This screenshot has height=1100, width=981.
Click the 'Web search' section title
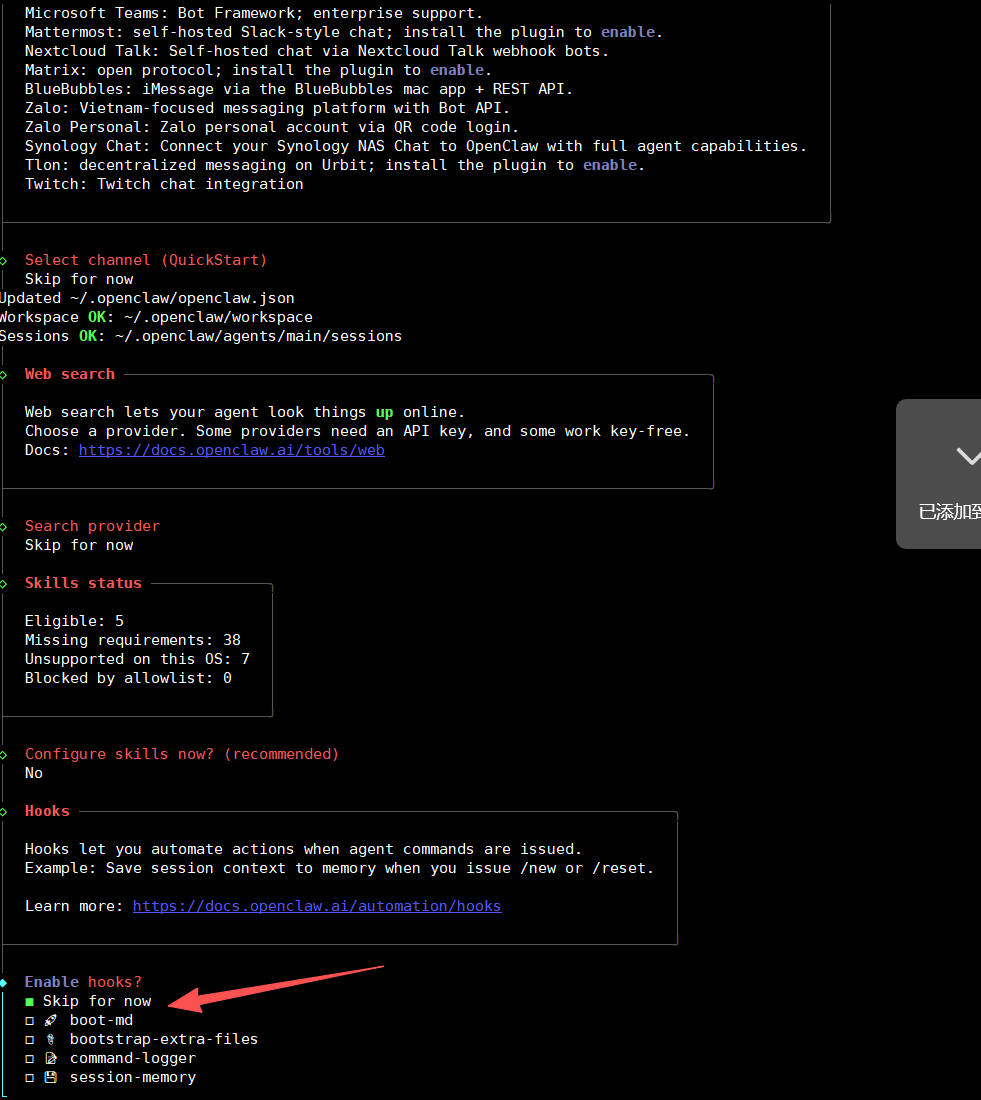(x=69, y=374)
